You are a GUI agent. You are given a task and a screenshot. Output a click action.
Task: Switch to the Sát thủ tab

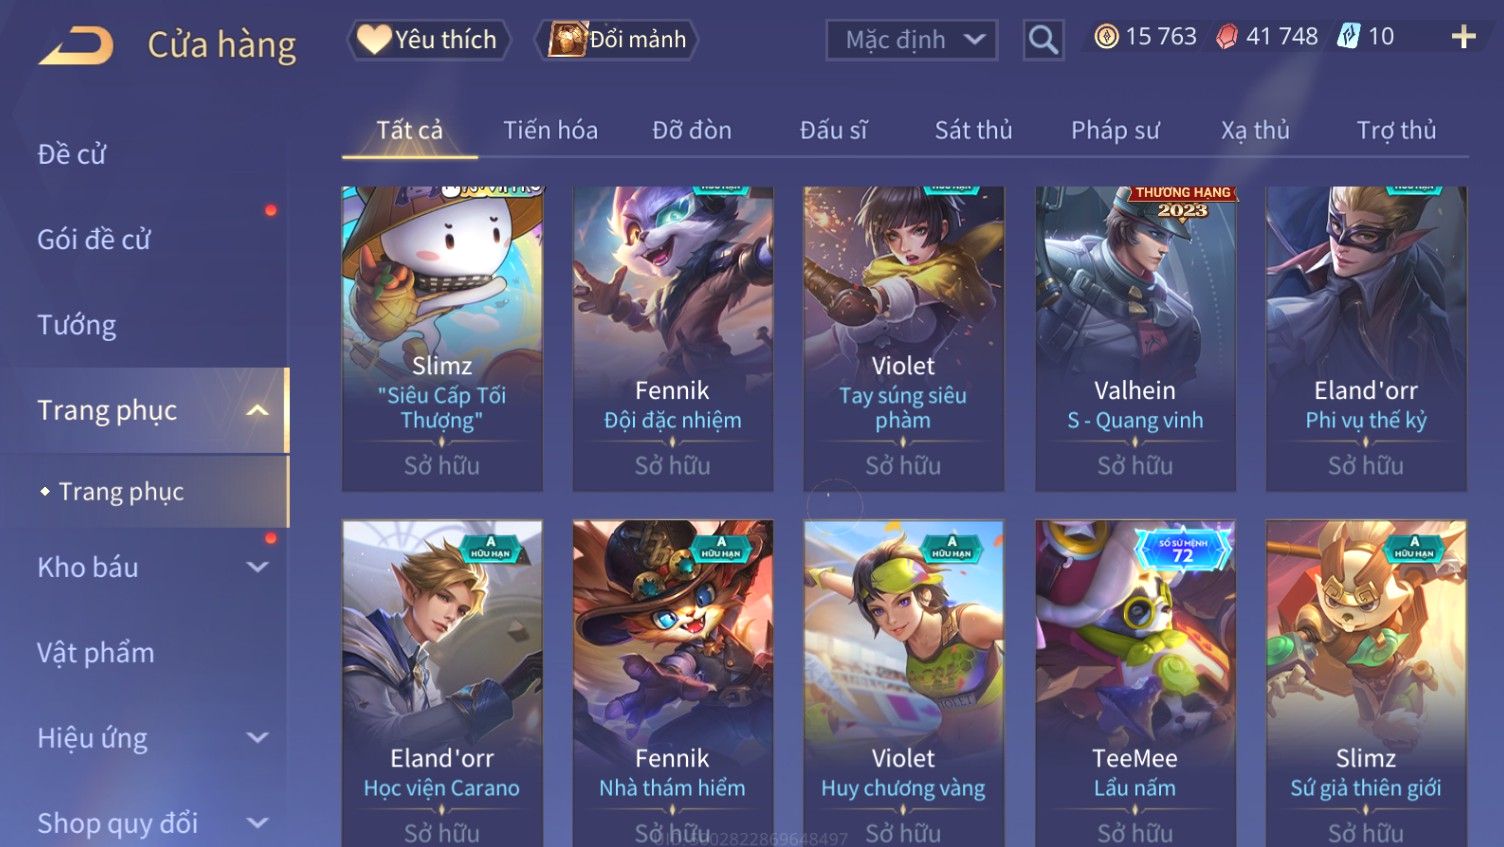coord(973,130)
